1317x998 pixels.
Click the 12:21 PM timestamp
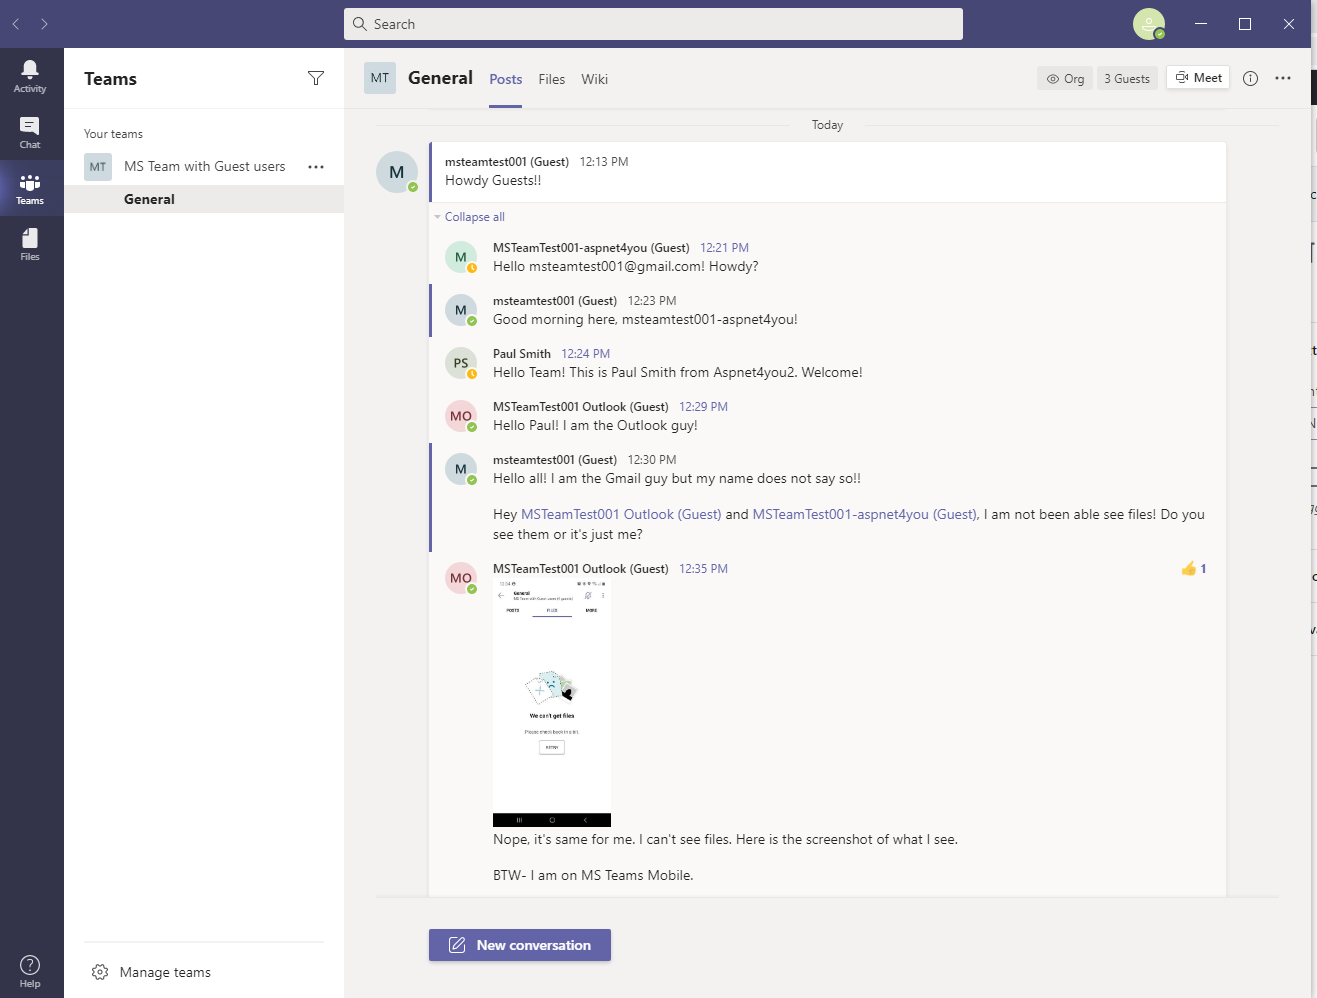724,248
